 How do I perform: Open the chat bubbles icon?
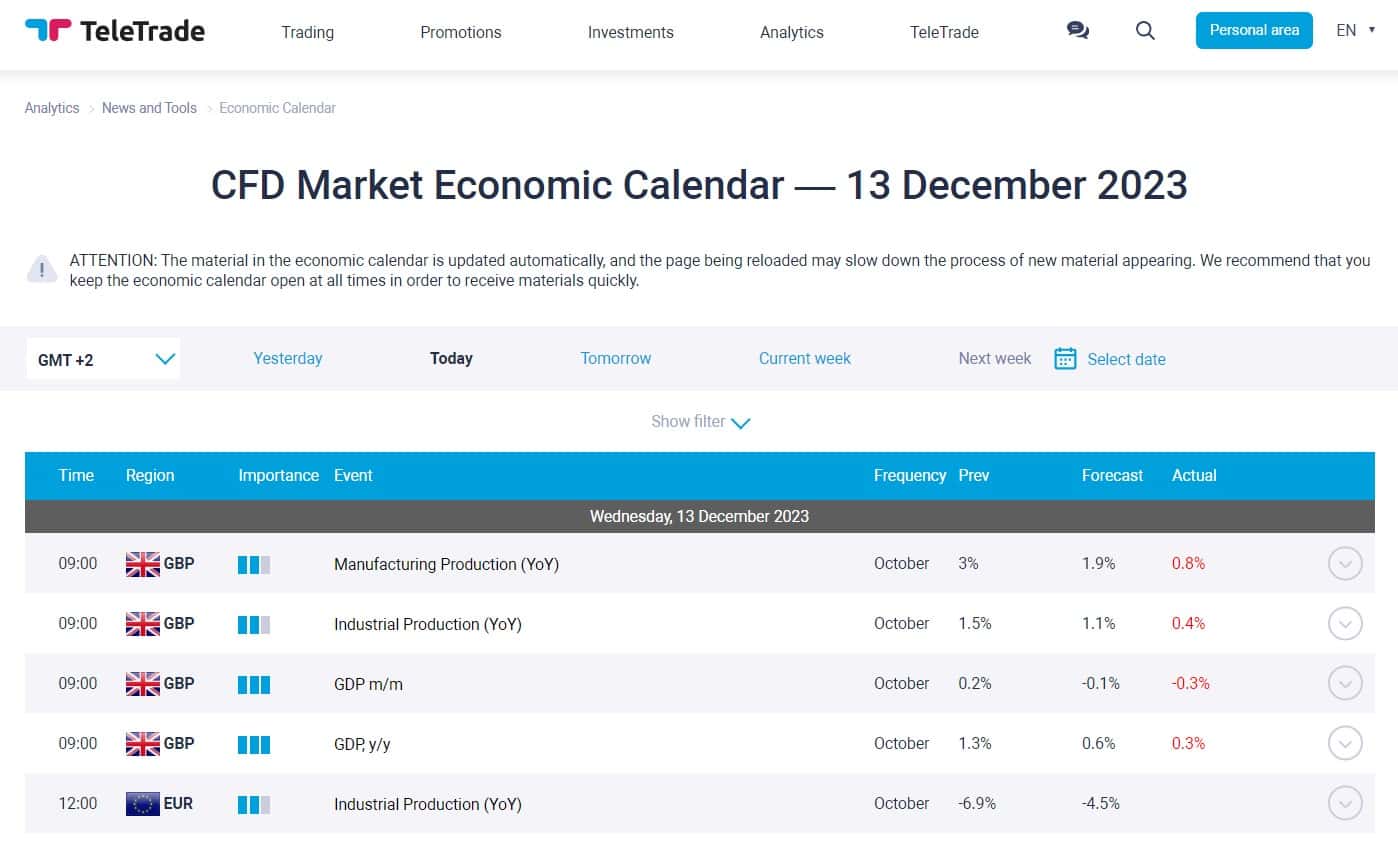(1078, 31)
